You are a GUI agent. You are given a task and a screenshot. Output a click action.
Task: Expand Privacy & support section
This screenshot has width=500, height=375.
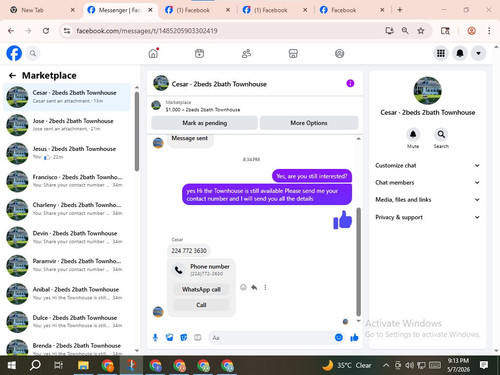[427, 217]
